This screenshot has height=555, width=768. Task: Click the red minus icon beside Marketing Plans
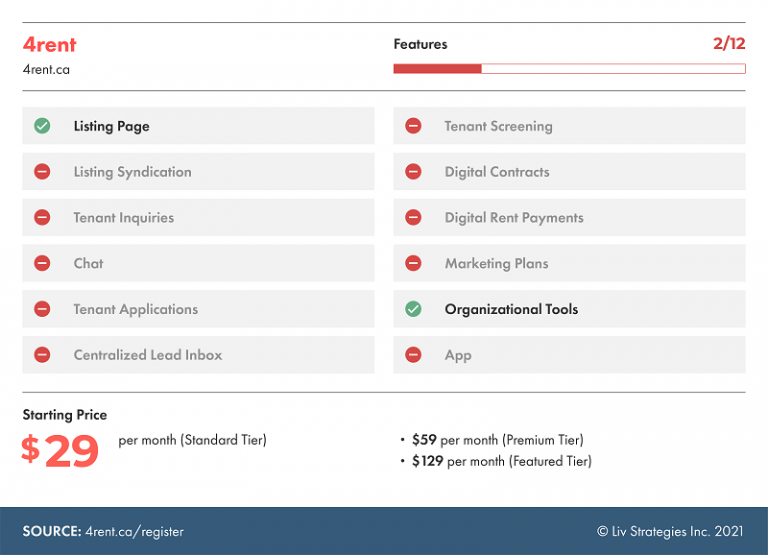tap(413, 263)
